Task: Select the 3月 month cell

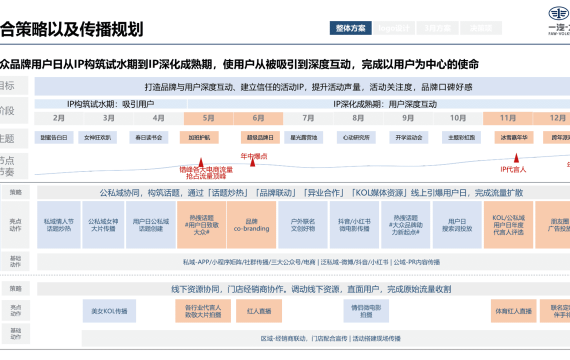Action: point(108,118)
